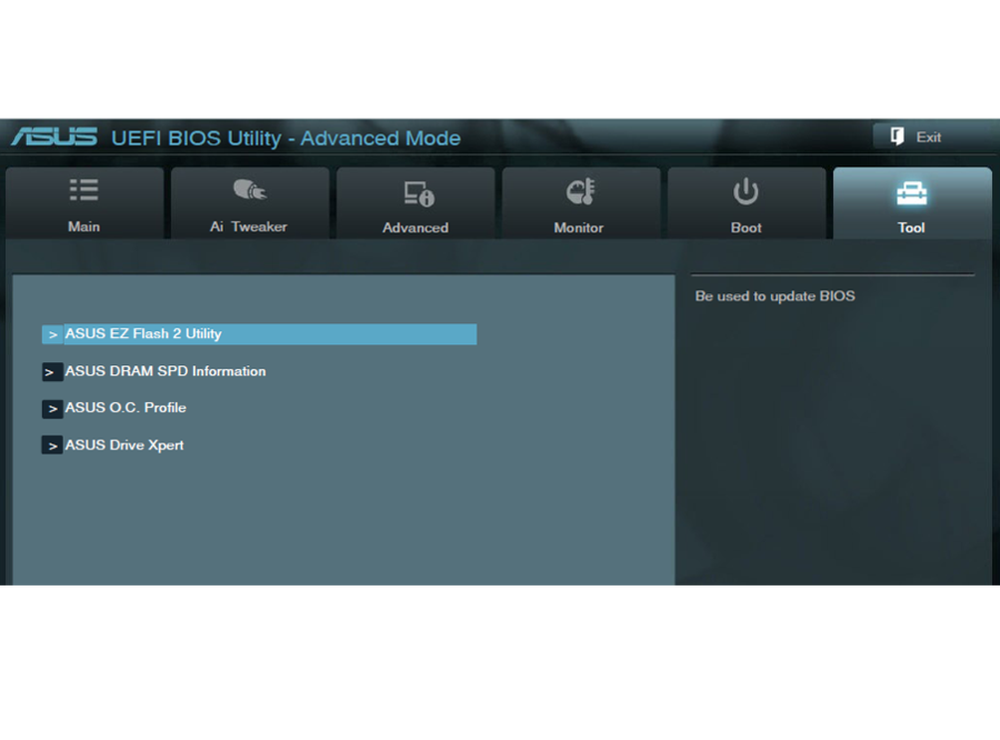Click the Exit button text
The width and height of the screenshot is (1000, 740).
929,137
